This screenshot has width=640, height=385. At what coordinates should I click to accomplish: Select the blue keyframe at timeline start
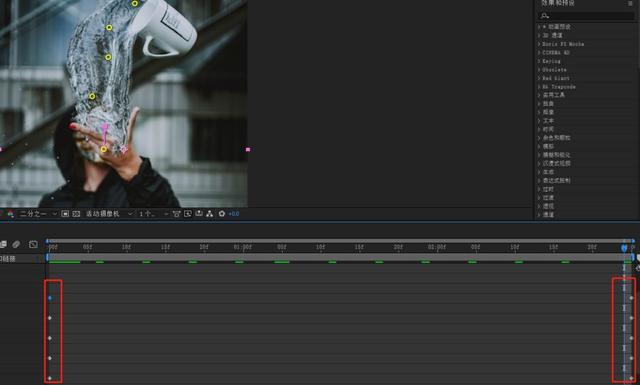50,298
